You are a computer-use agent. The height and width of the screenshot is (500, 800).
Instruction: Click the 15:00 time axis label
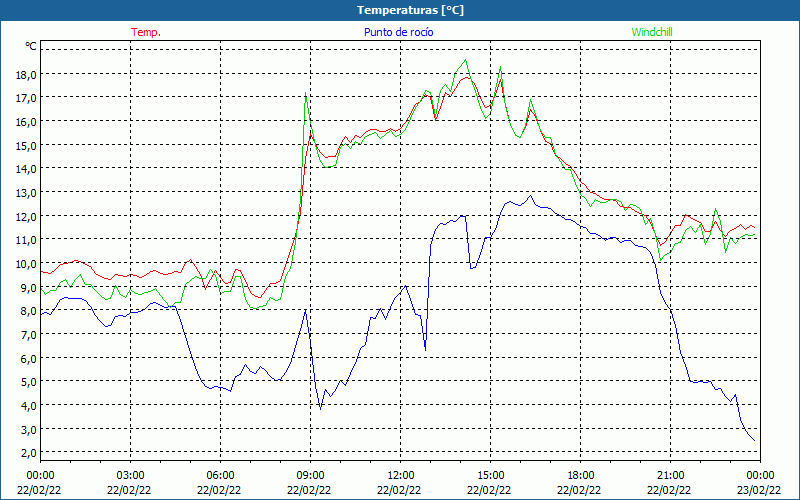tap(490, 476)
